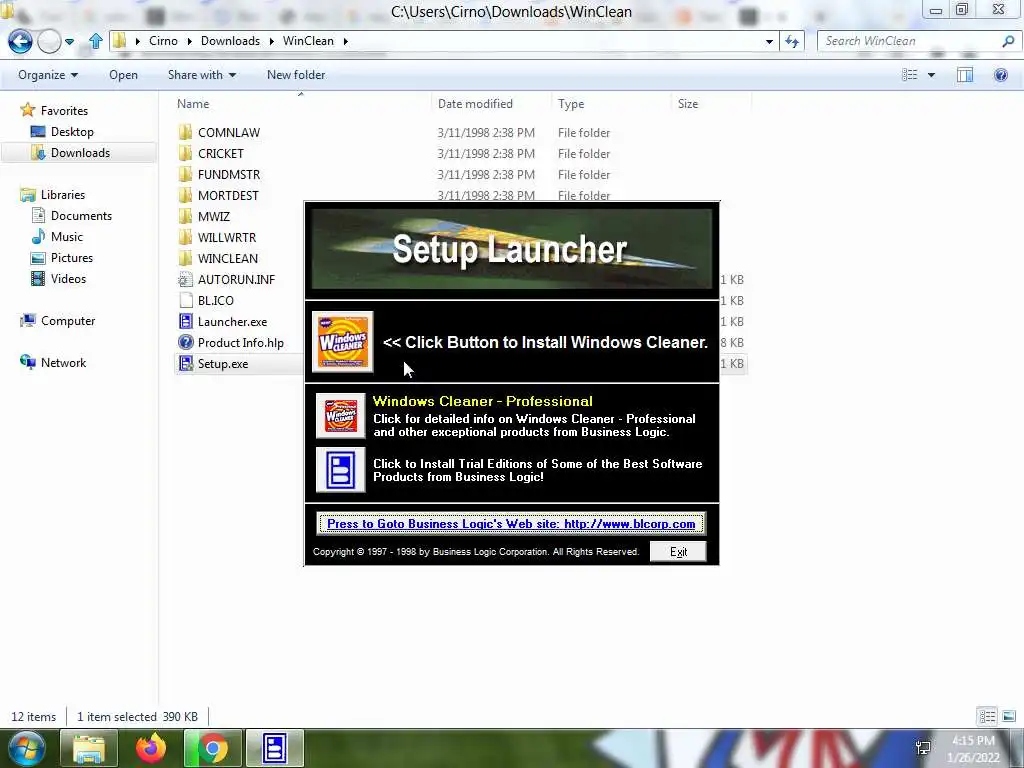Select the Setup.exe file
Viewport: 1024px width, 768px height.
coord(223,364)
